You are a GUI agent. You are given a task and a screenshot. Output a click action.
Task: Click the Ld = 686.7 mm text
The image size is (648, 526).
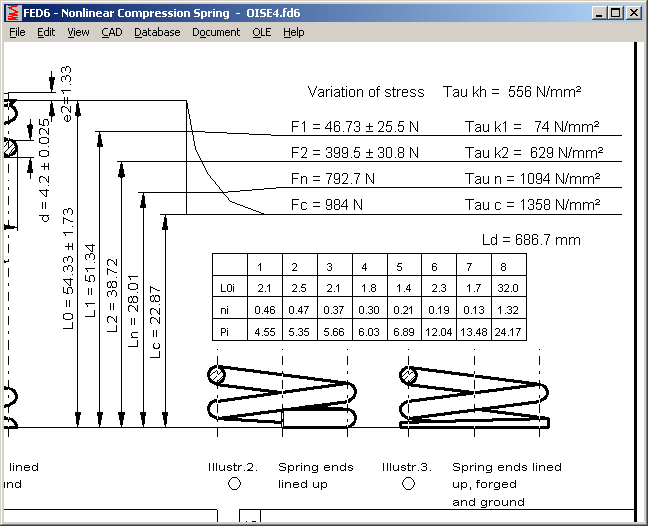point(531,241)
